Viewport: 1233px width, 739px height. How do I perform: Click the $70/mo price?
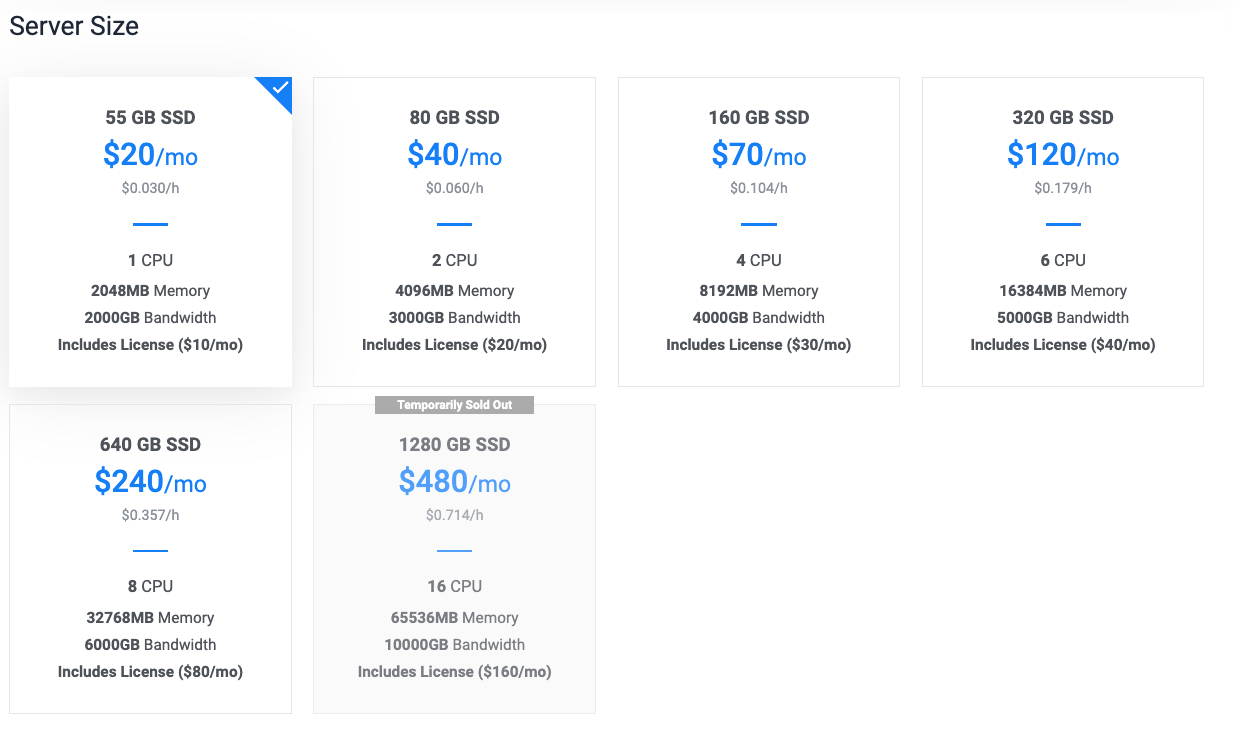tap(758, 155)
